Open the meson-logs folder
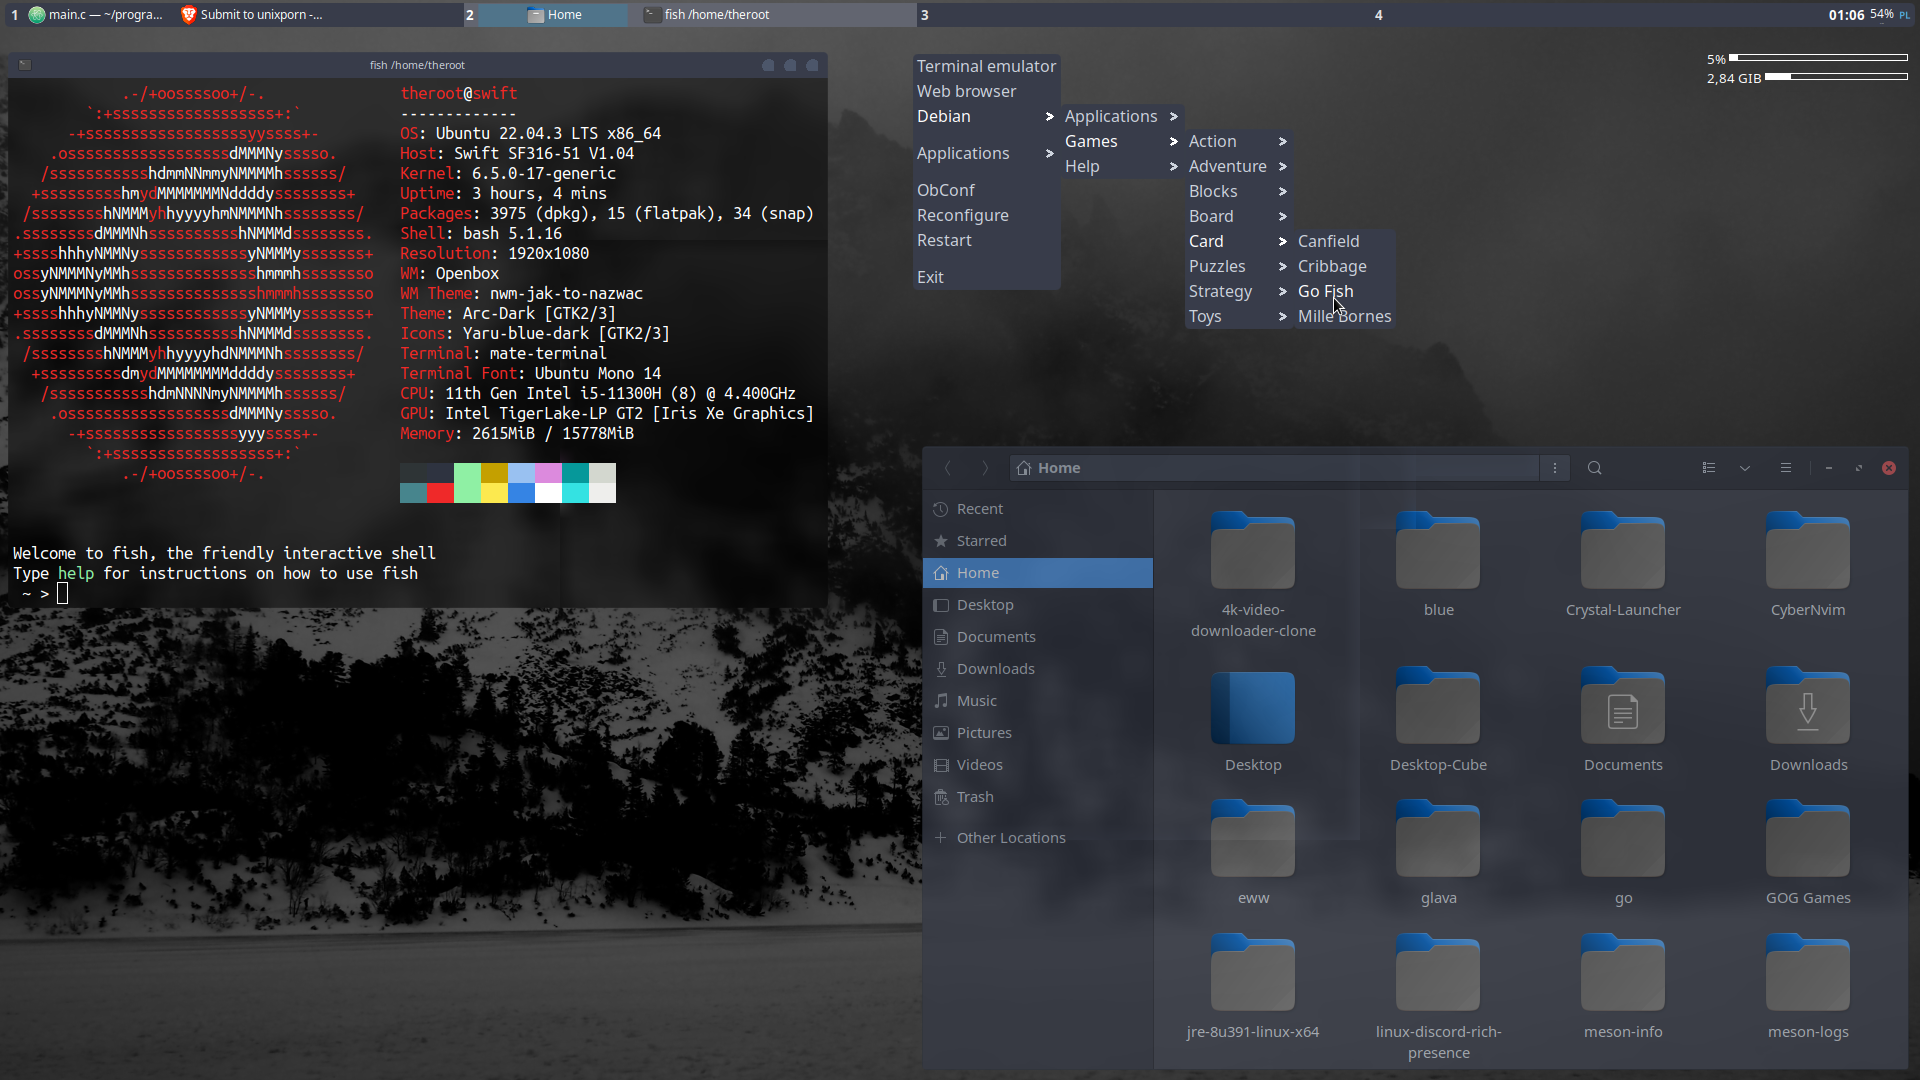The image size is (1920, 1080). click(1808, 974)
